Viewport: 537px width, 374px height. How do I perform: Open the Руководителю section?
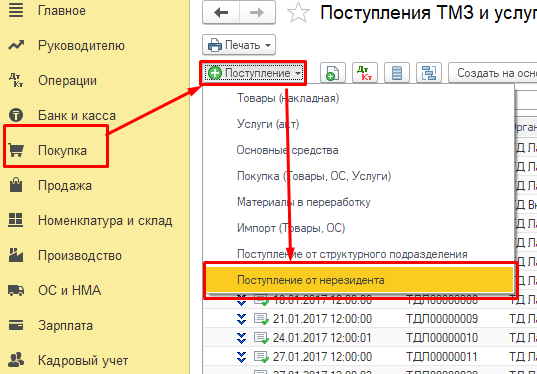[x=81, y=46]
